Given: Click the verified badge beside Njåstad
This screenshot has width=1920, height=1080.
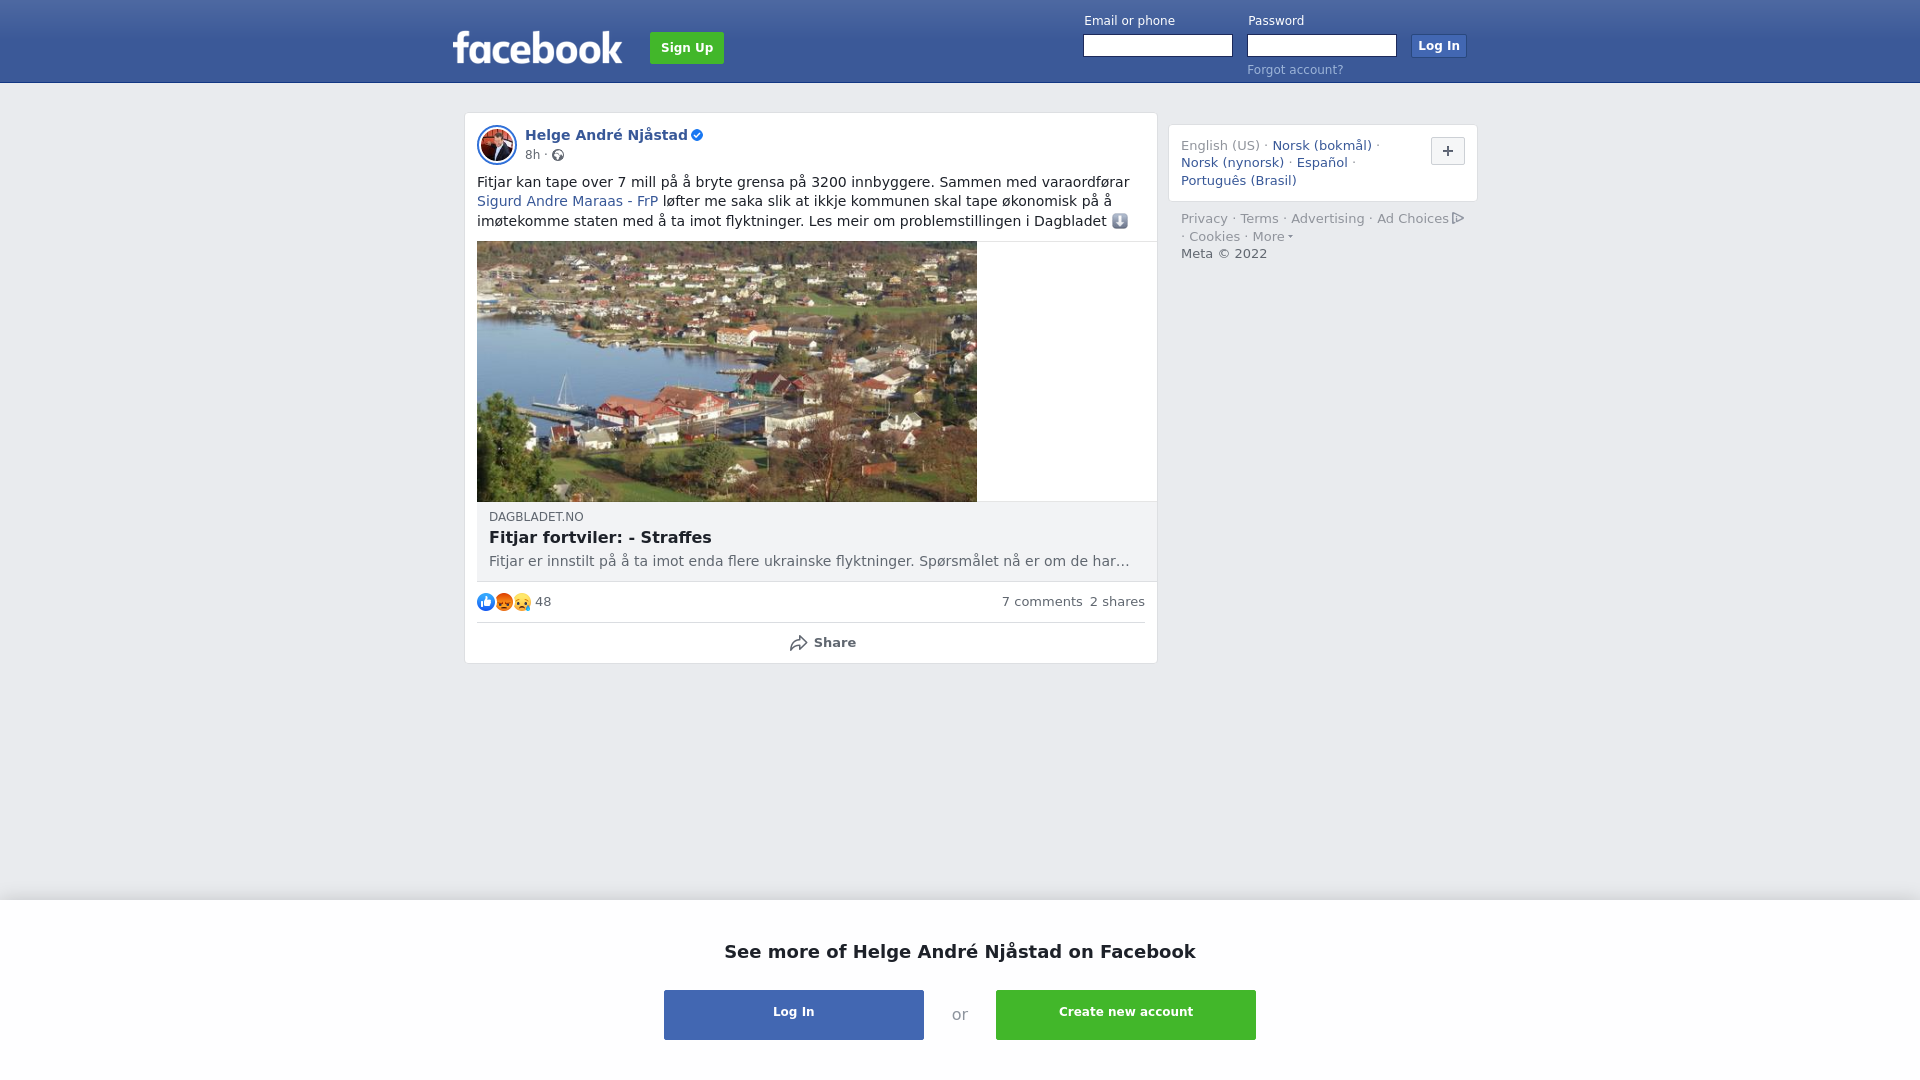Looking at the screenshot, I should coord(697,135).
